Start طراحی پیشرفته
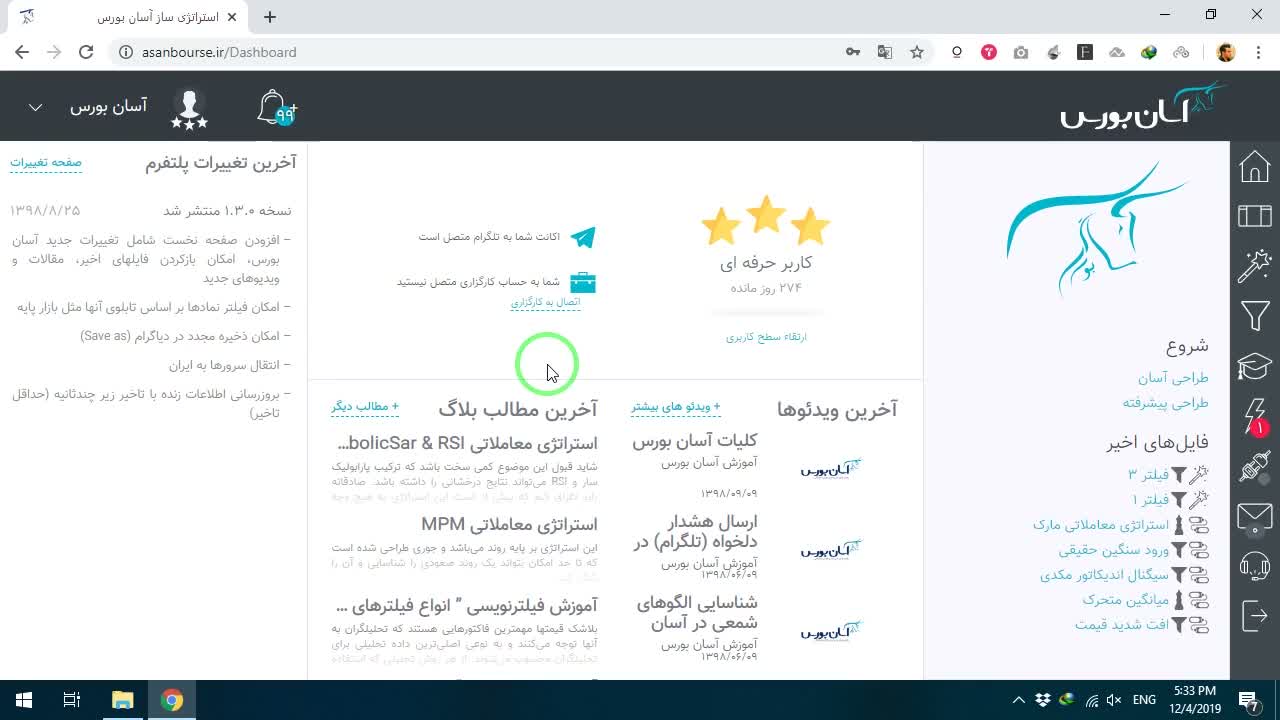This screenshot has width=1280, height=720. 1165,403
